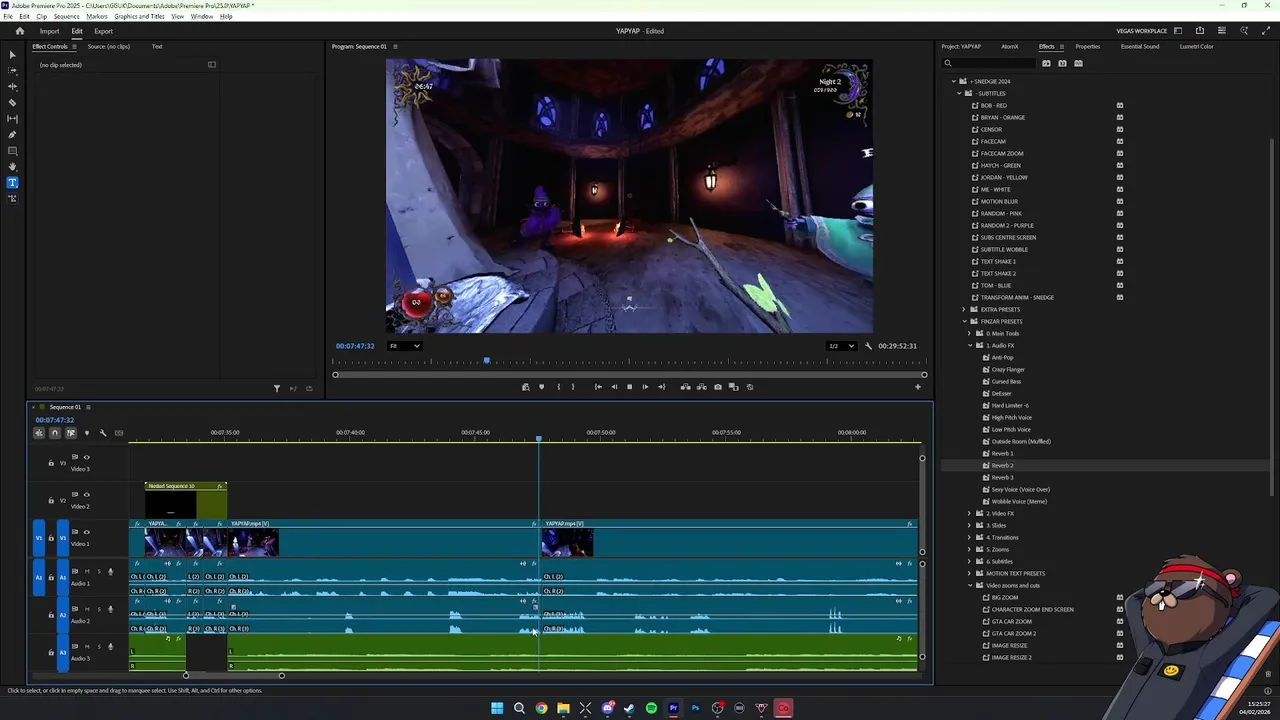This screenshot has height=720, width=1280.
Task: Select the Track Select Forward tool
Action: click(12, 71)
